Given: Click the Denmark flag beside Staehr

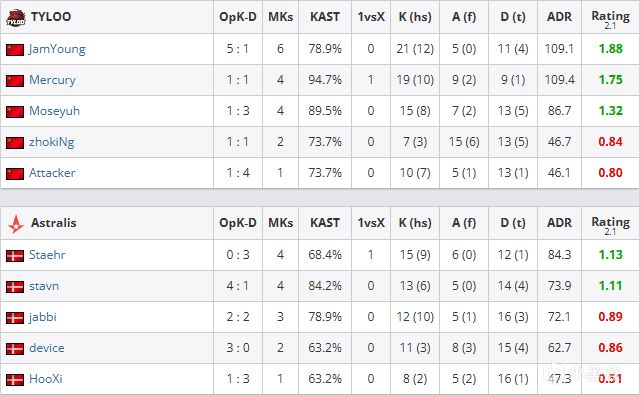Looking at the screenshot, I should (15, 256).
